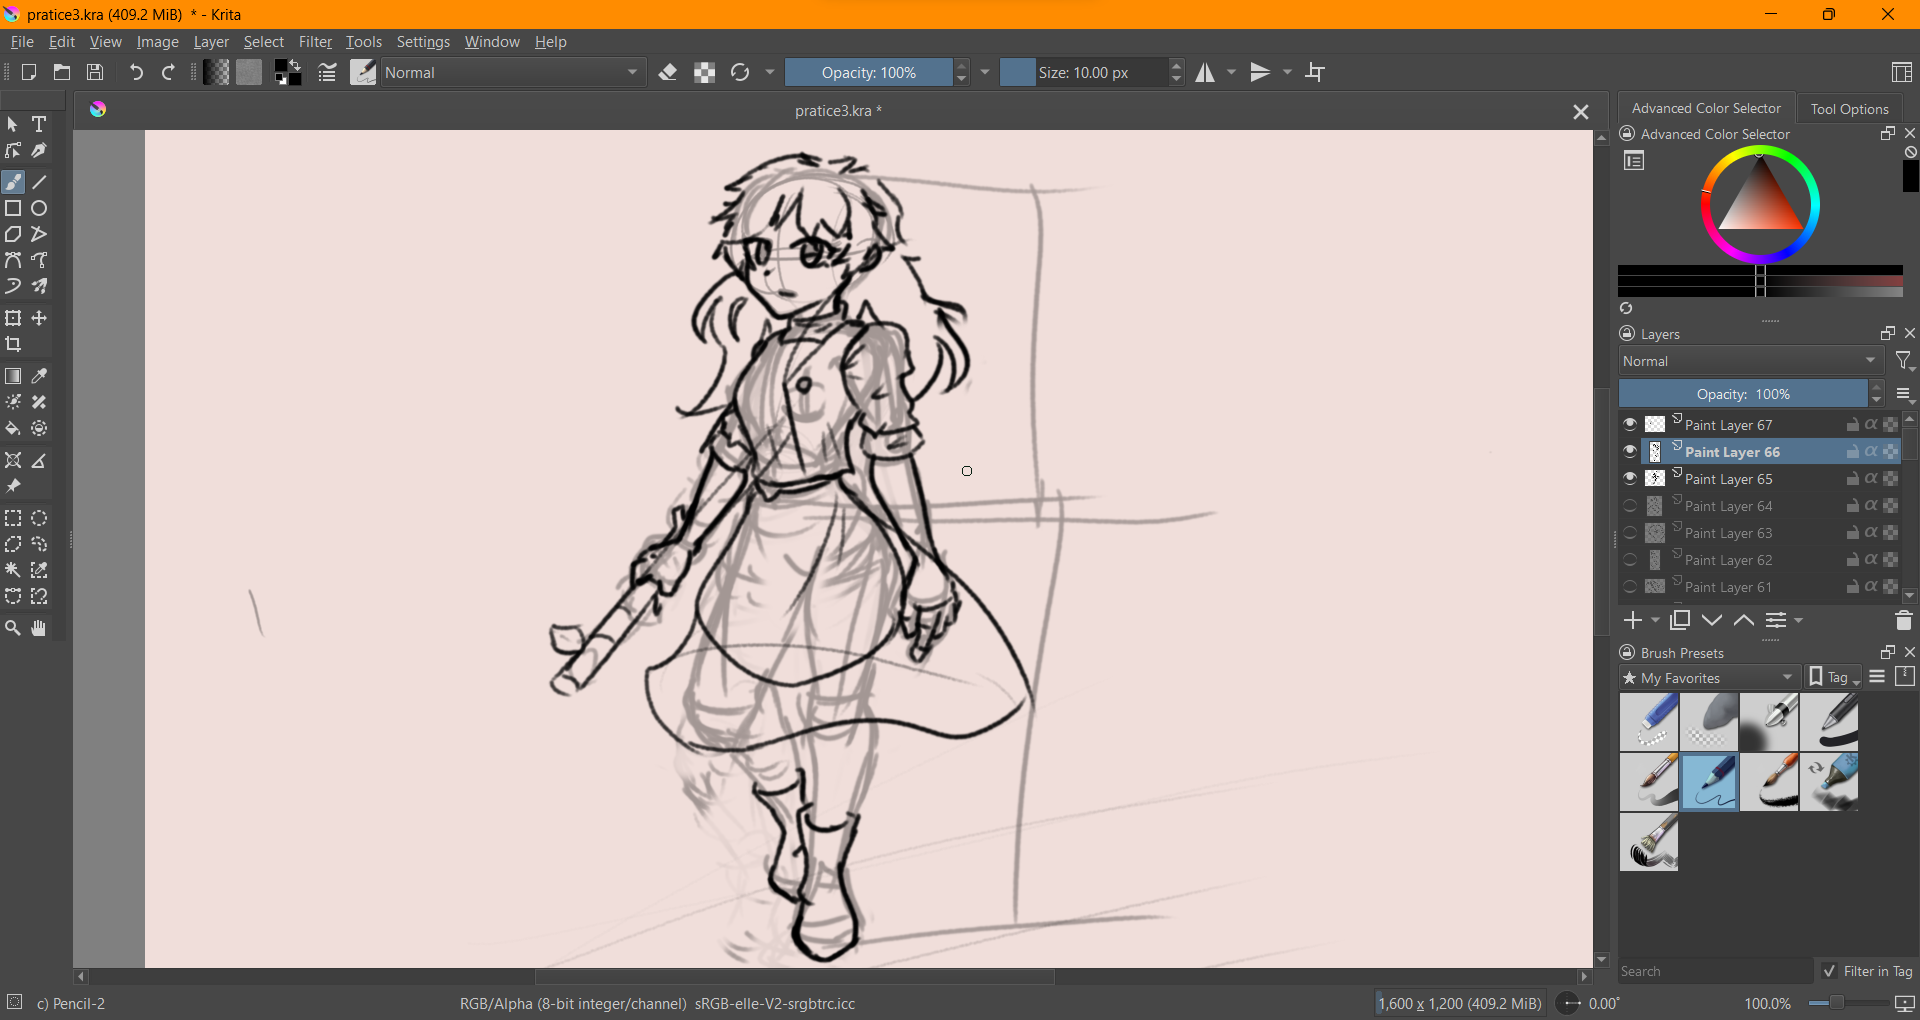Open dropdown next to reload preset icon
Image resolution: width=1920 pixels, height=1020 pixels.
click(x=770, y=72)
